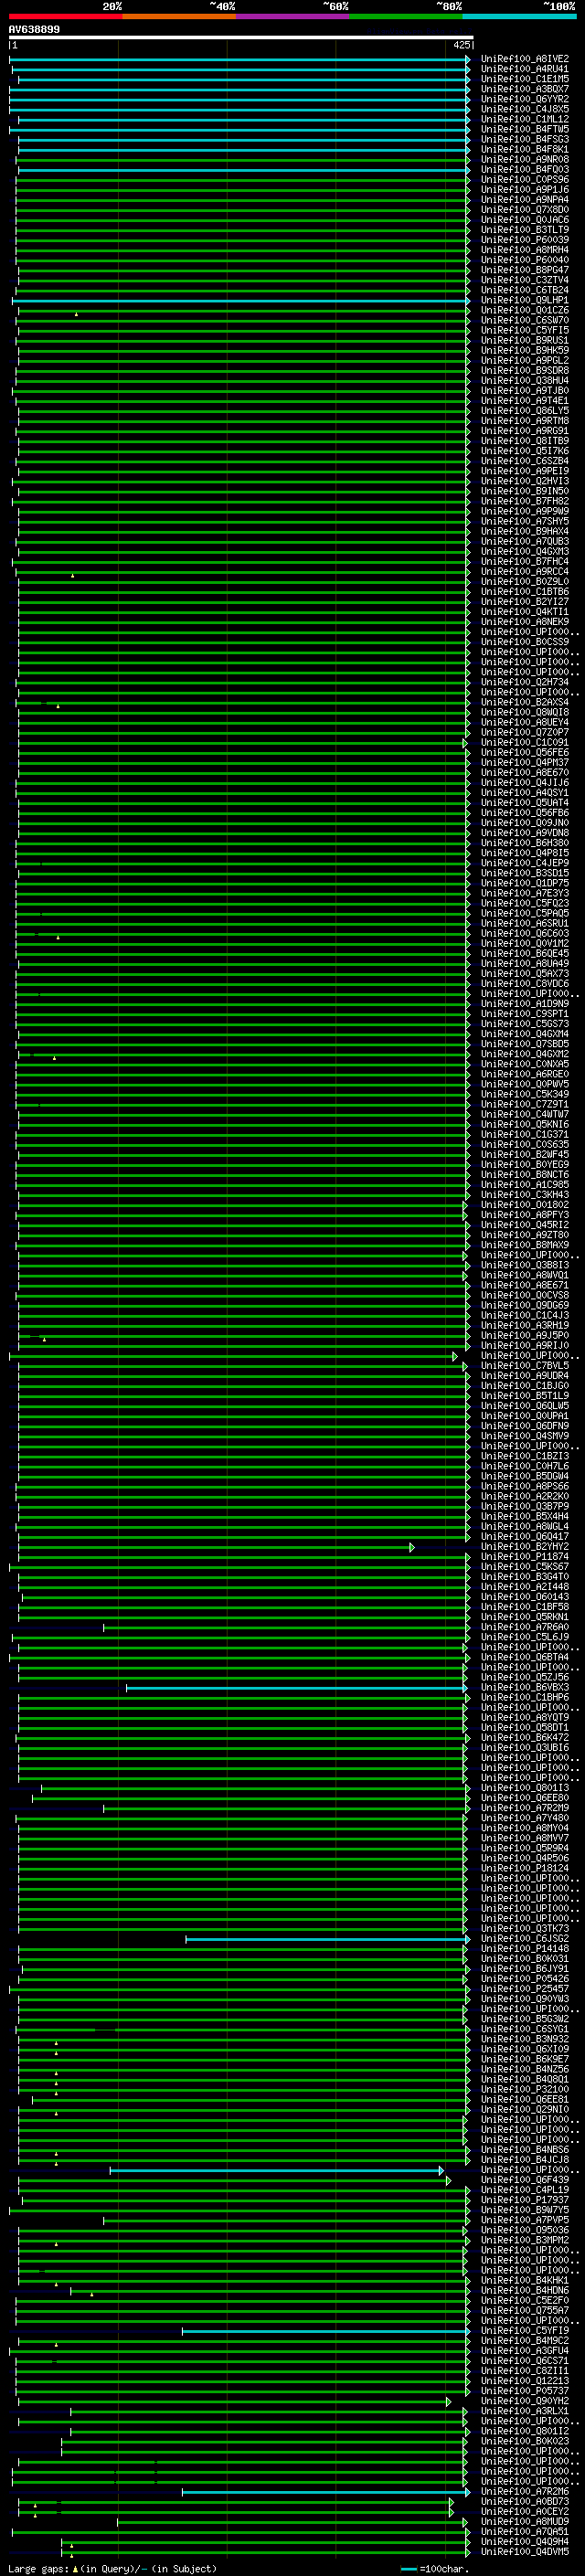This screenshot has height=2576, width=585.
Task: Click the green ~80% identity legend segment
Action: click(x=406, y=16)
